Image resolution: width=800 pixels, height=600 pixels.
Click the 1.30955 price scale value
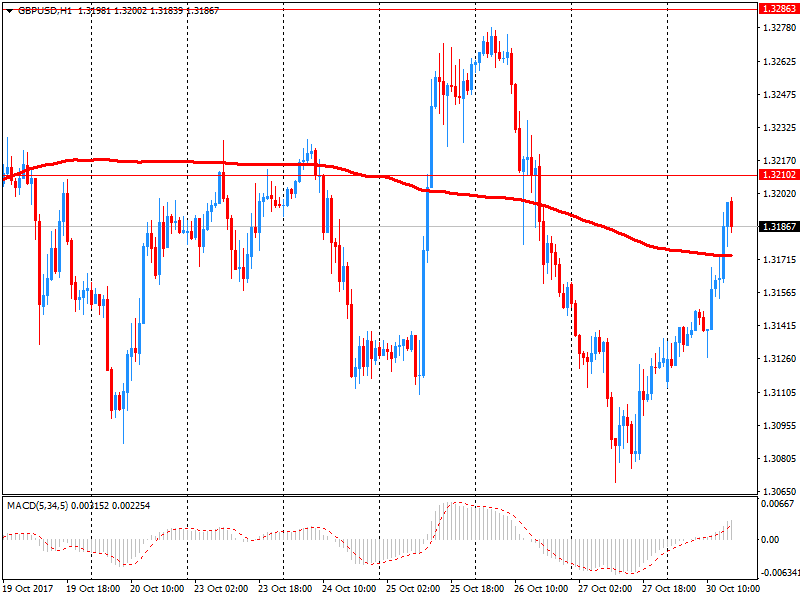(779, 426)
